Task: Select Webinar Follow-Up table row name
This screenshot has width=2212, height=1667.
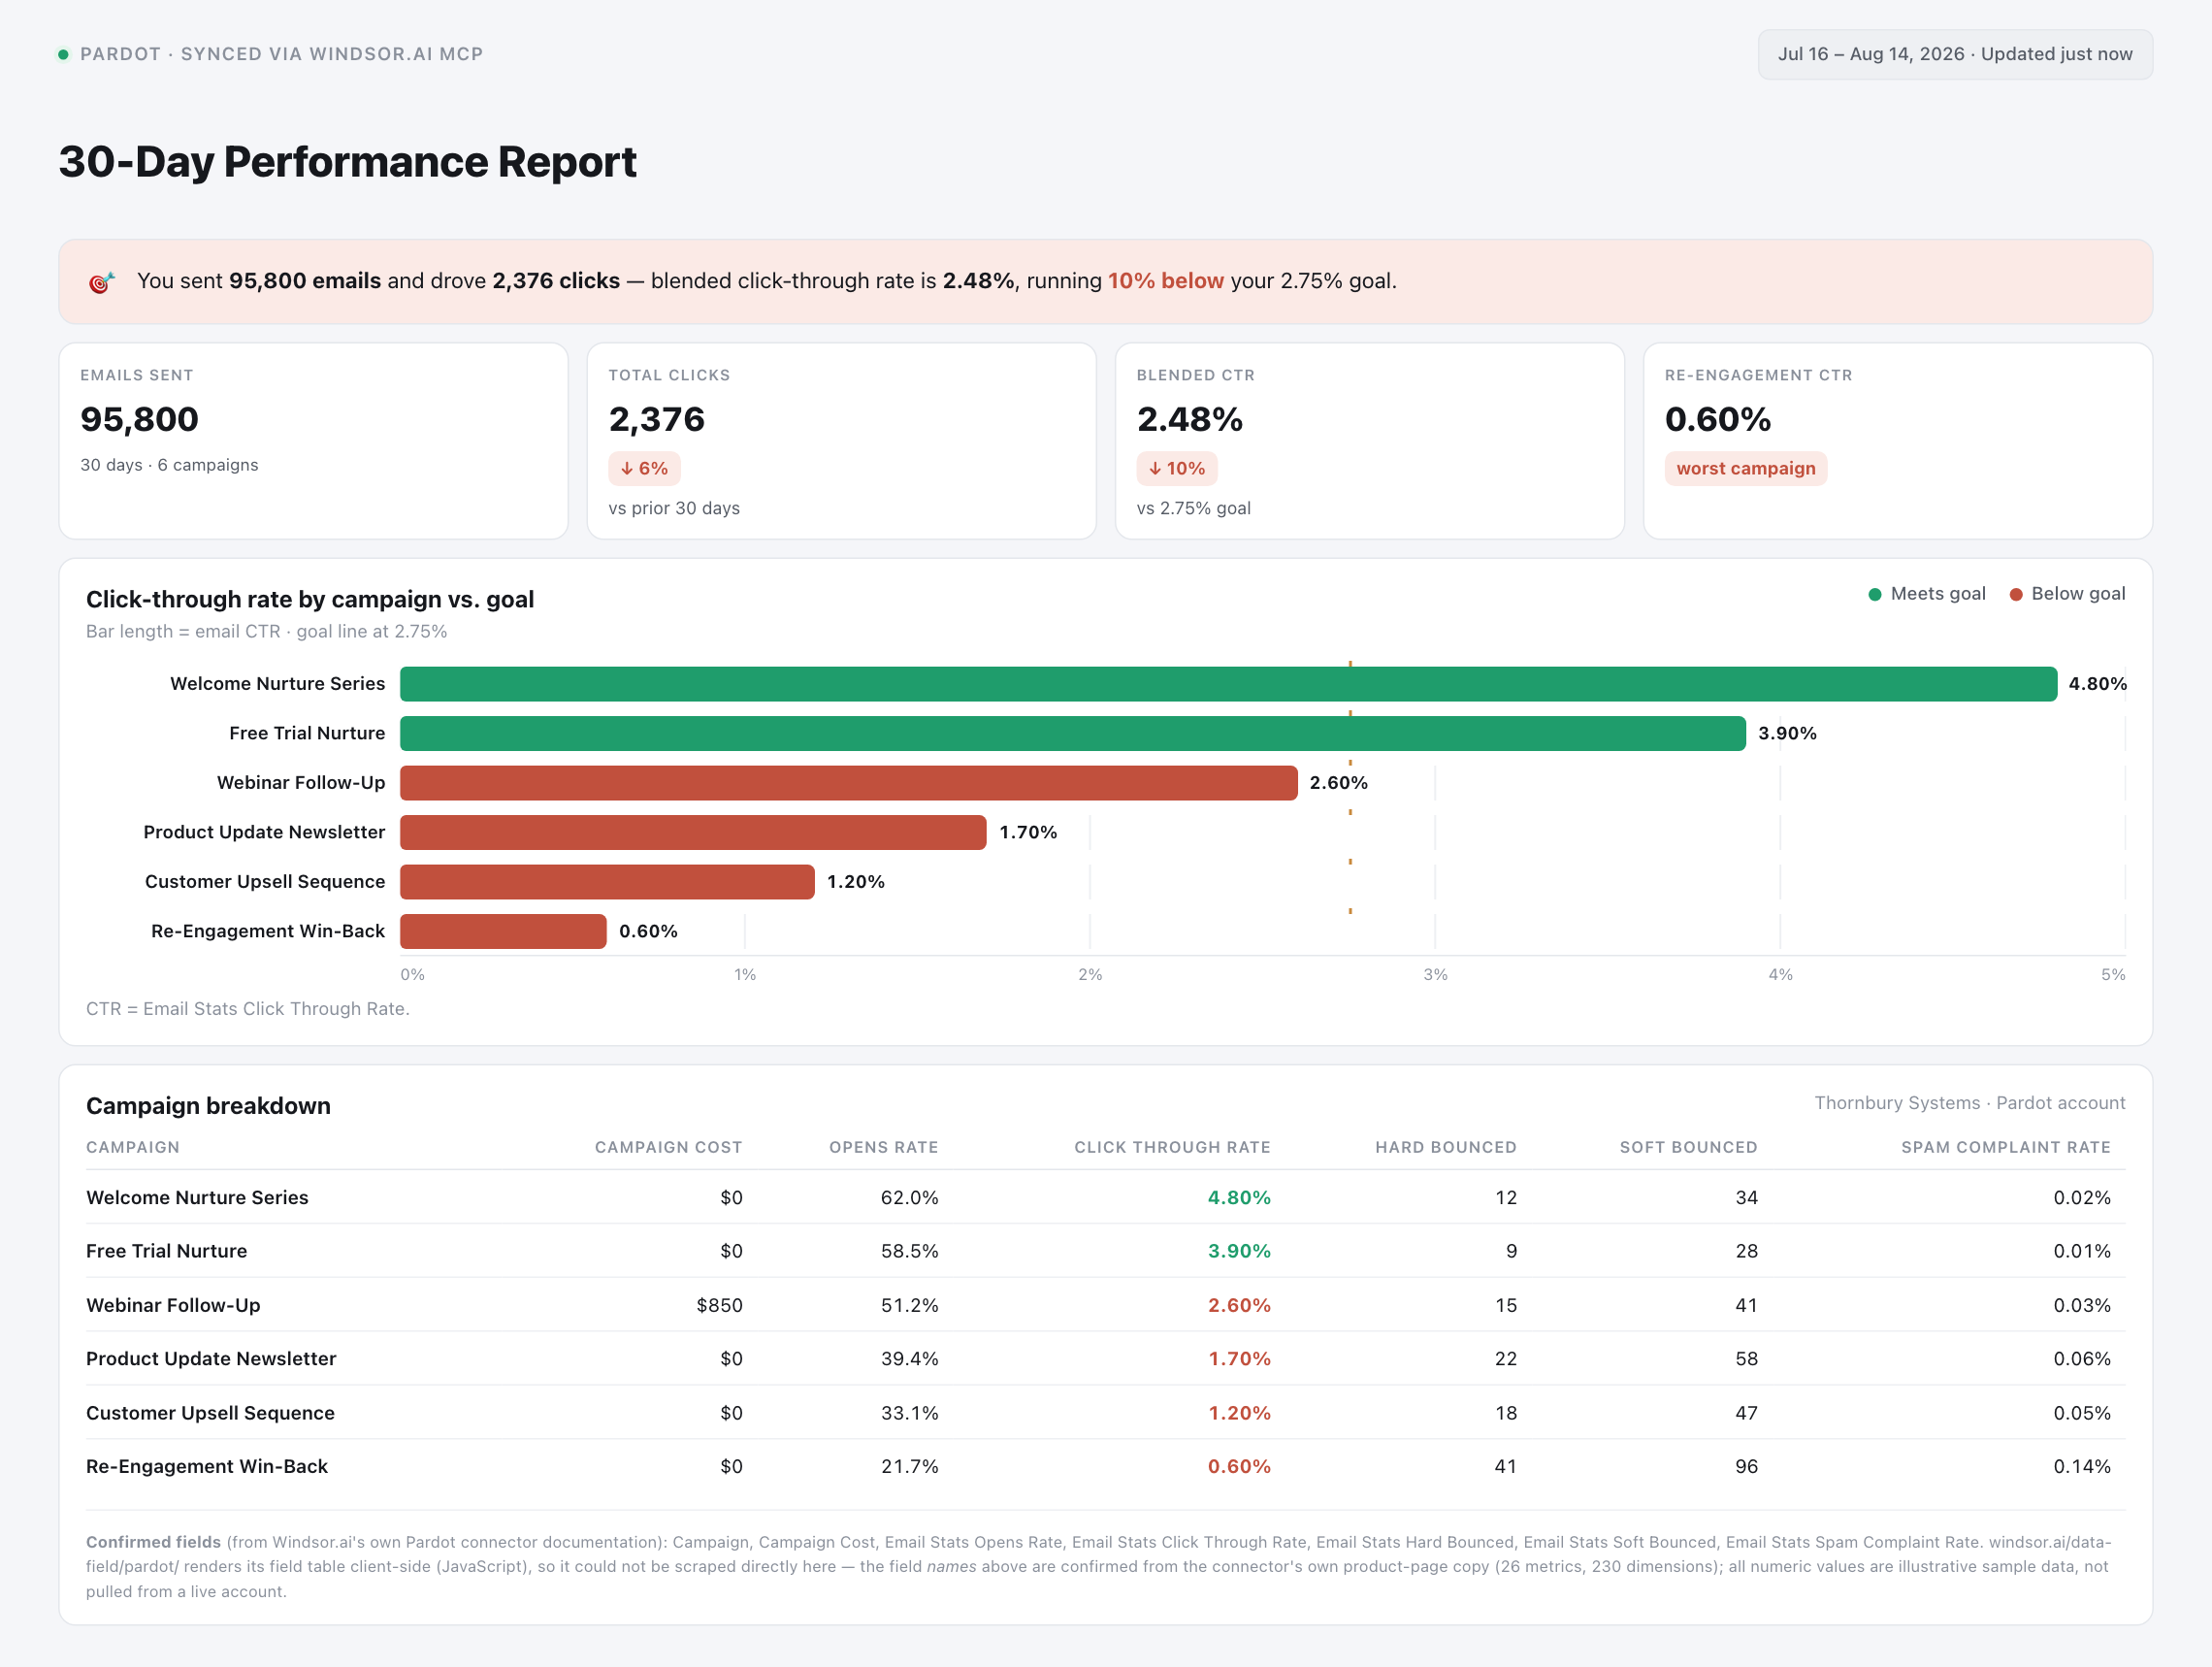Action: [173, 1305]
